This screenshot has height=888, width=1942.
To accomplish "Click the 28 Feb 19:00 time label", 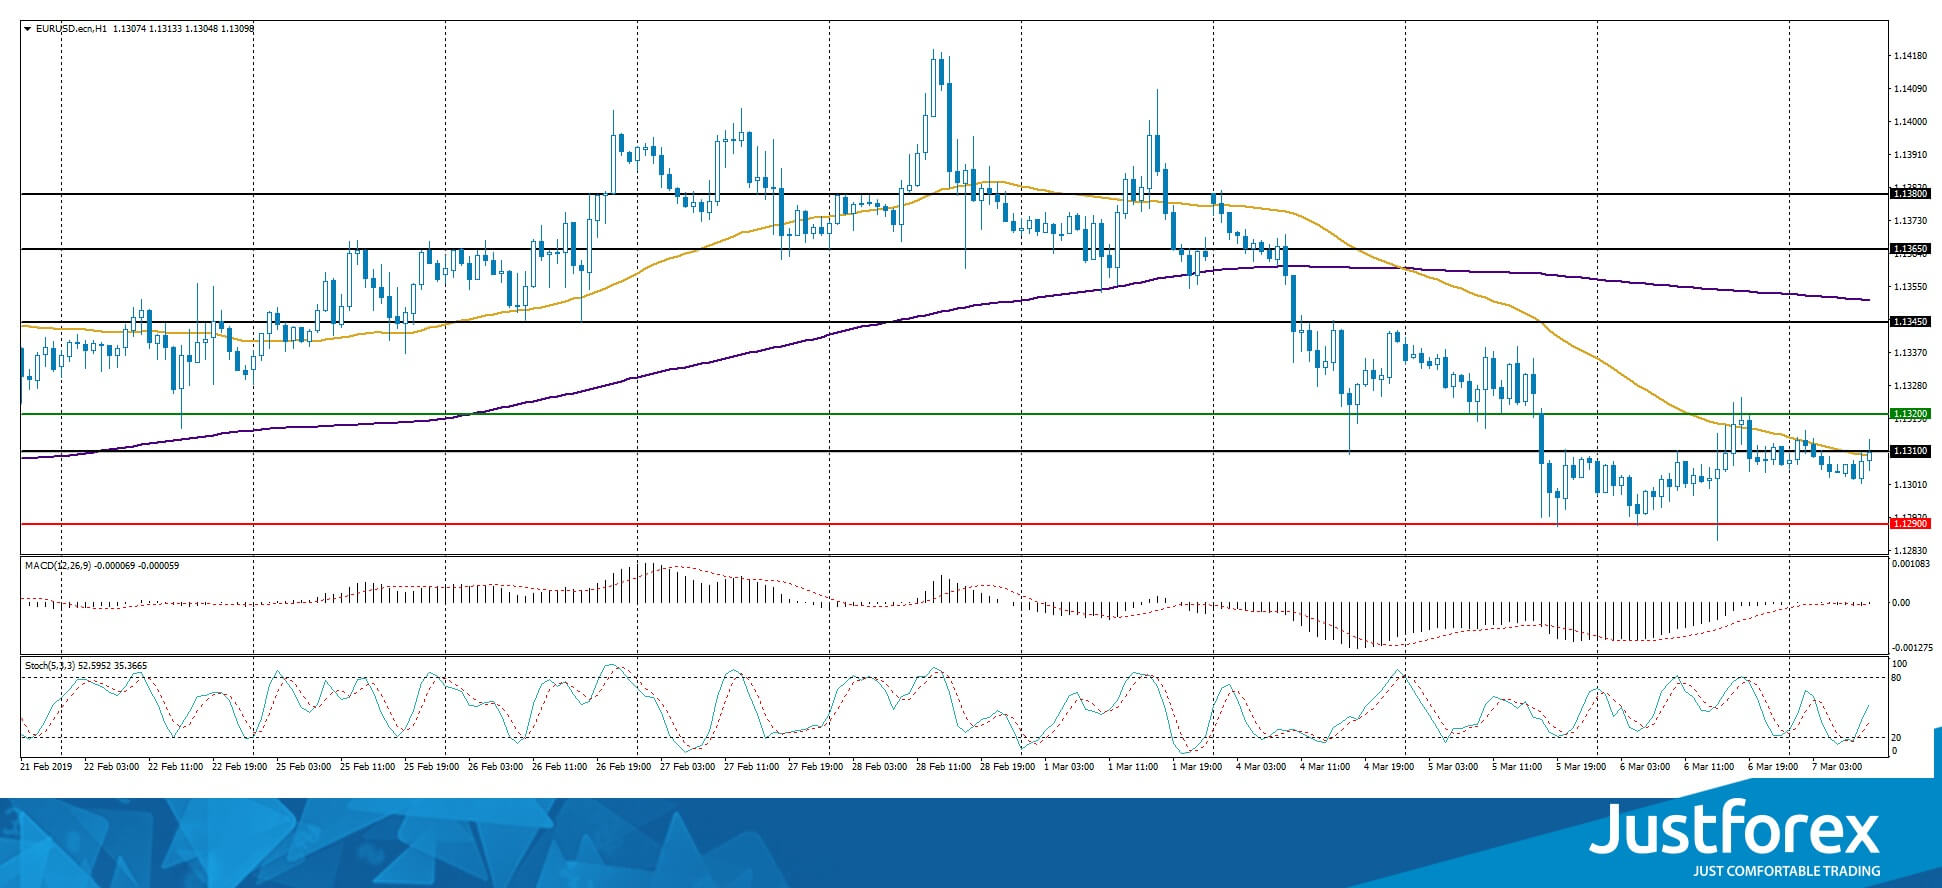I will pyautogui.click(x=1008, y=767).
